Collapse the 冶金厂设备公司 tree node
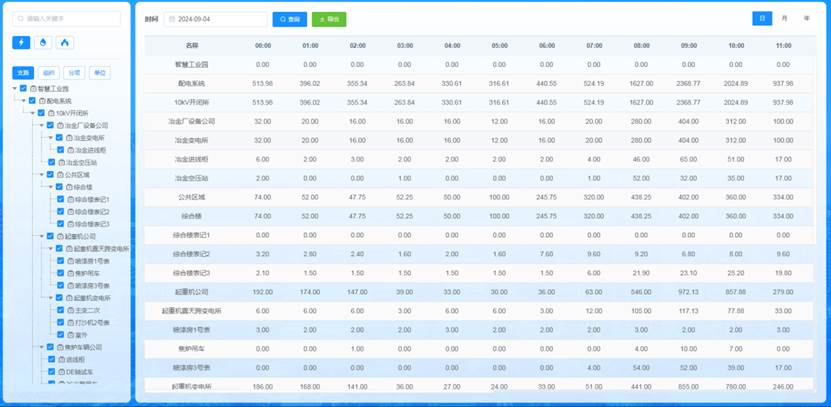This screenshot has height=407, width=831. 40,125
